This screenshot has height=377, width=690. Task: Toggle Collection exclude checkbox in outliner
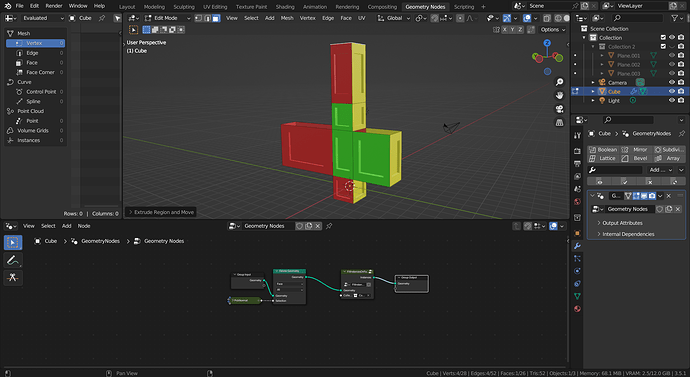click(x=663, y=38)
